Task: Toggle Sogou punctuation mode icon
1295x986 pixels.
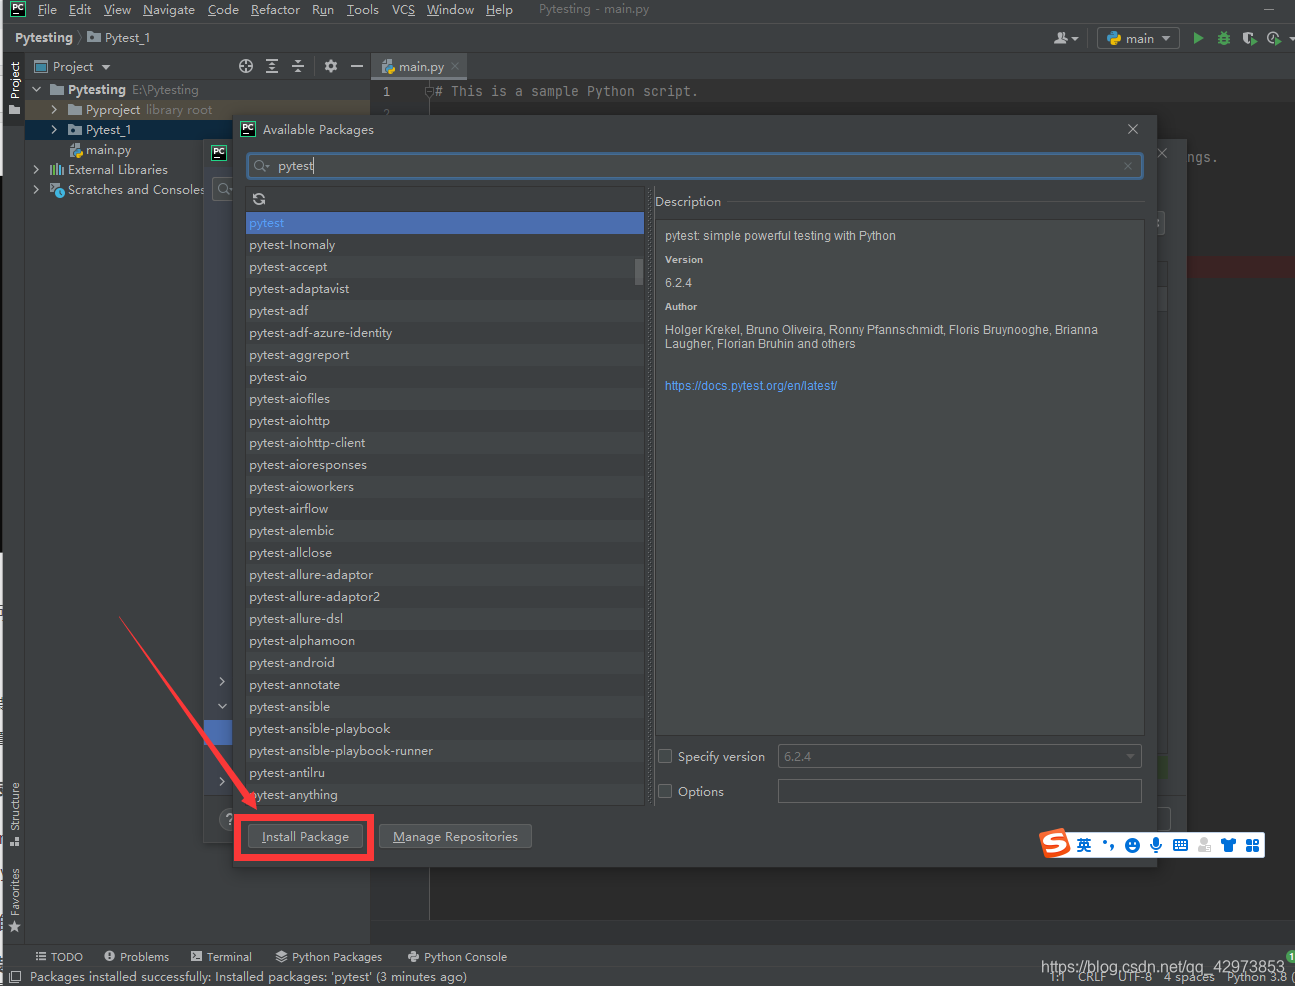Action: coord(1108,845)
